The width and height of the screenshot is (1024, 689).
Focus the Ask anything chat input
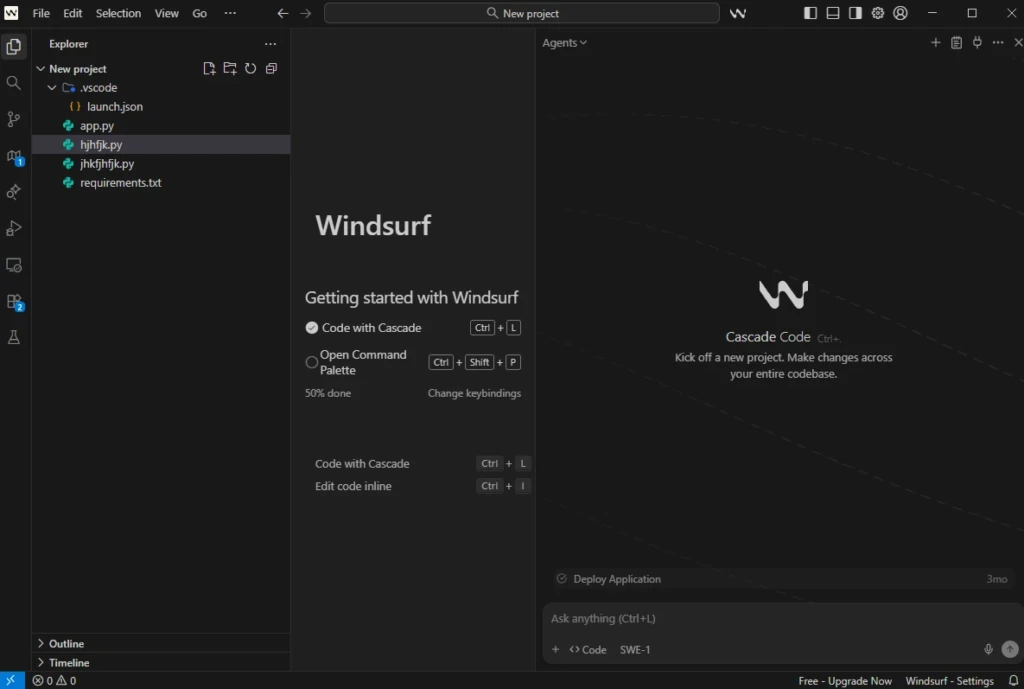pyautogui.click(x=782, y=618)
